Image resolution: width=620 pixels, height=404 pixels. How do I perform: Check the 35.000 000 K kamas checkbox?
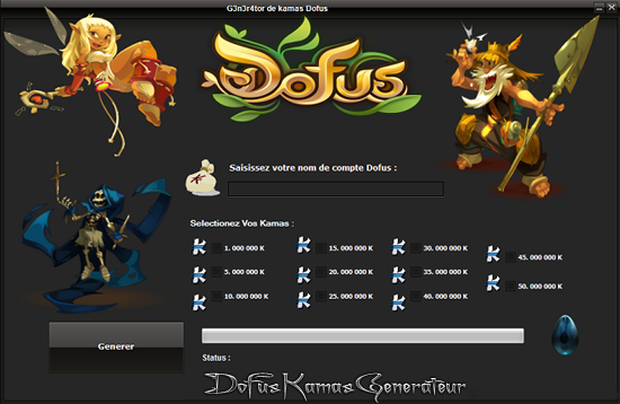tap(416, 272)
